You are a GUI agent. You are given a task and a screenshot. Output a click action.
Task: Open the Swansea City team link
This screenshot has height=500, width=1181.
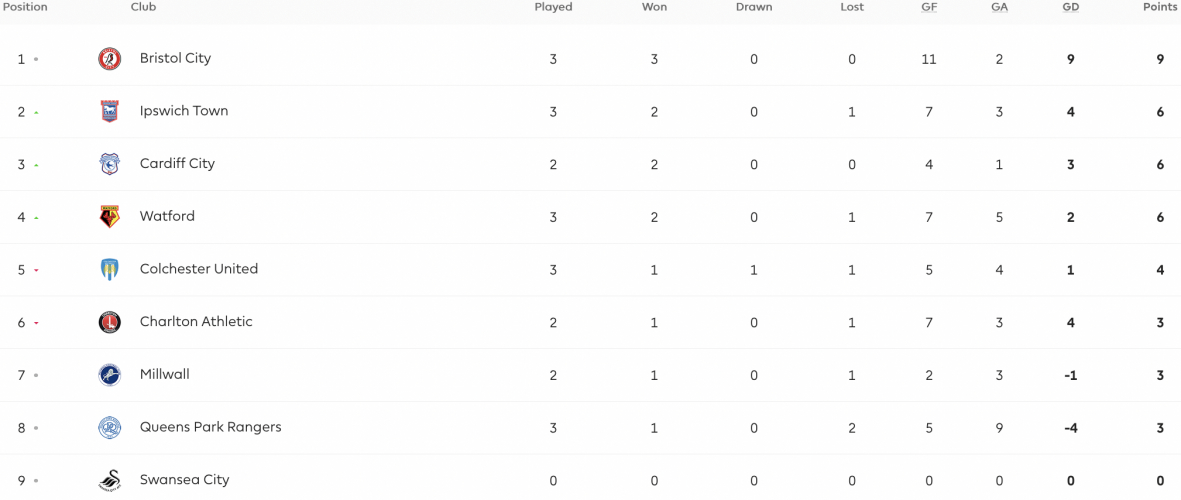tap(185, 480)
